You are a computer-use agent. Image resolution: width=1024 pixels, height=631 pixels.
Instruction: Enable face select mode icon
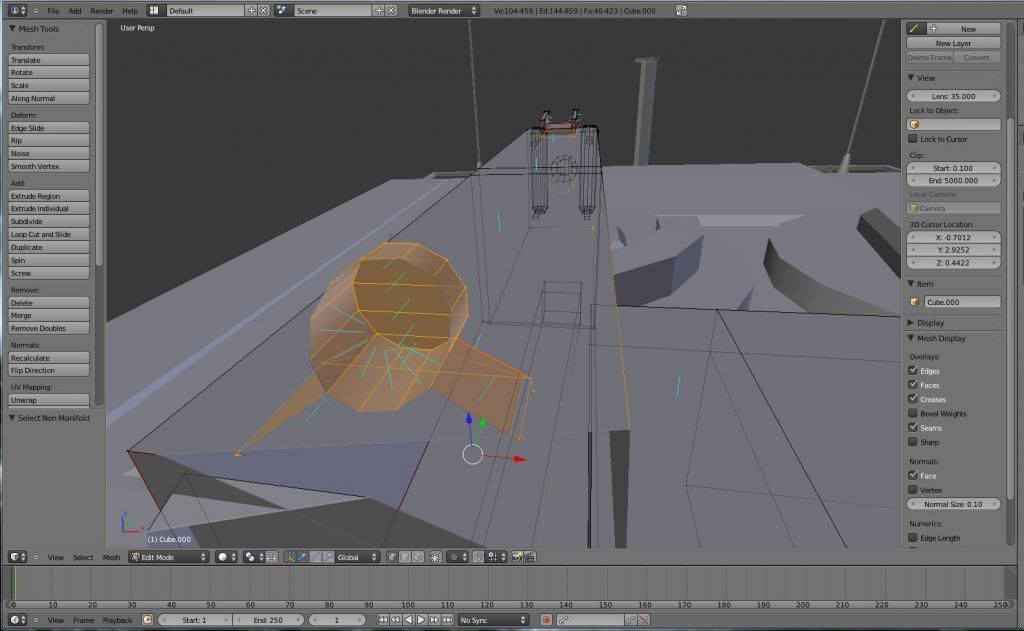click(x=415, y=557)
